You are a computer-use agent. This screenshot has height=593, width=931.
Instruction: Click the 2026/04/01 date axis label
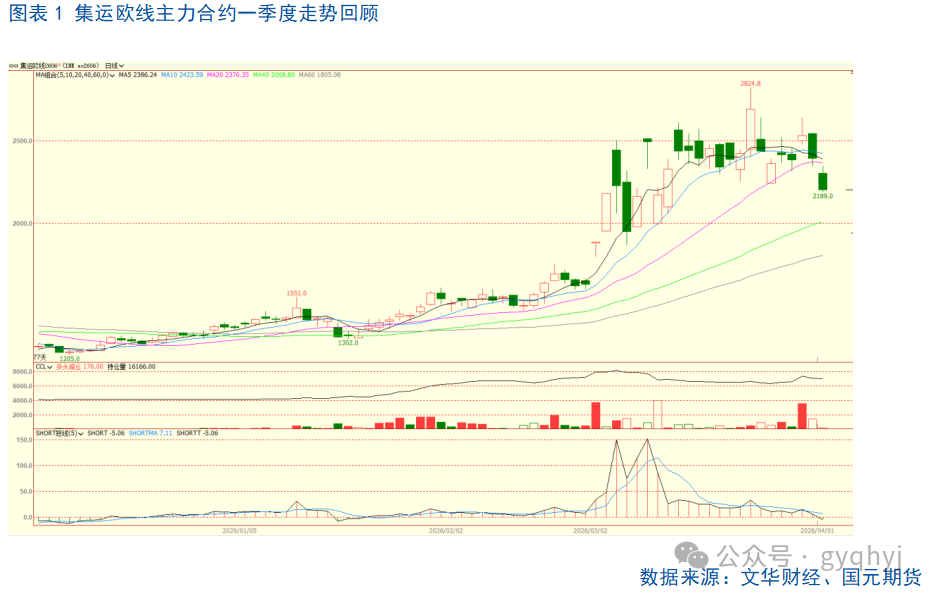pos(817,531)
